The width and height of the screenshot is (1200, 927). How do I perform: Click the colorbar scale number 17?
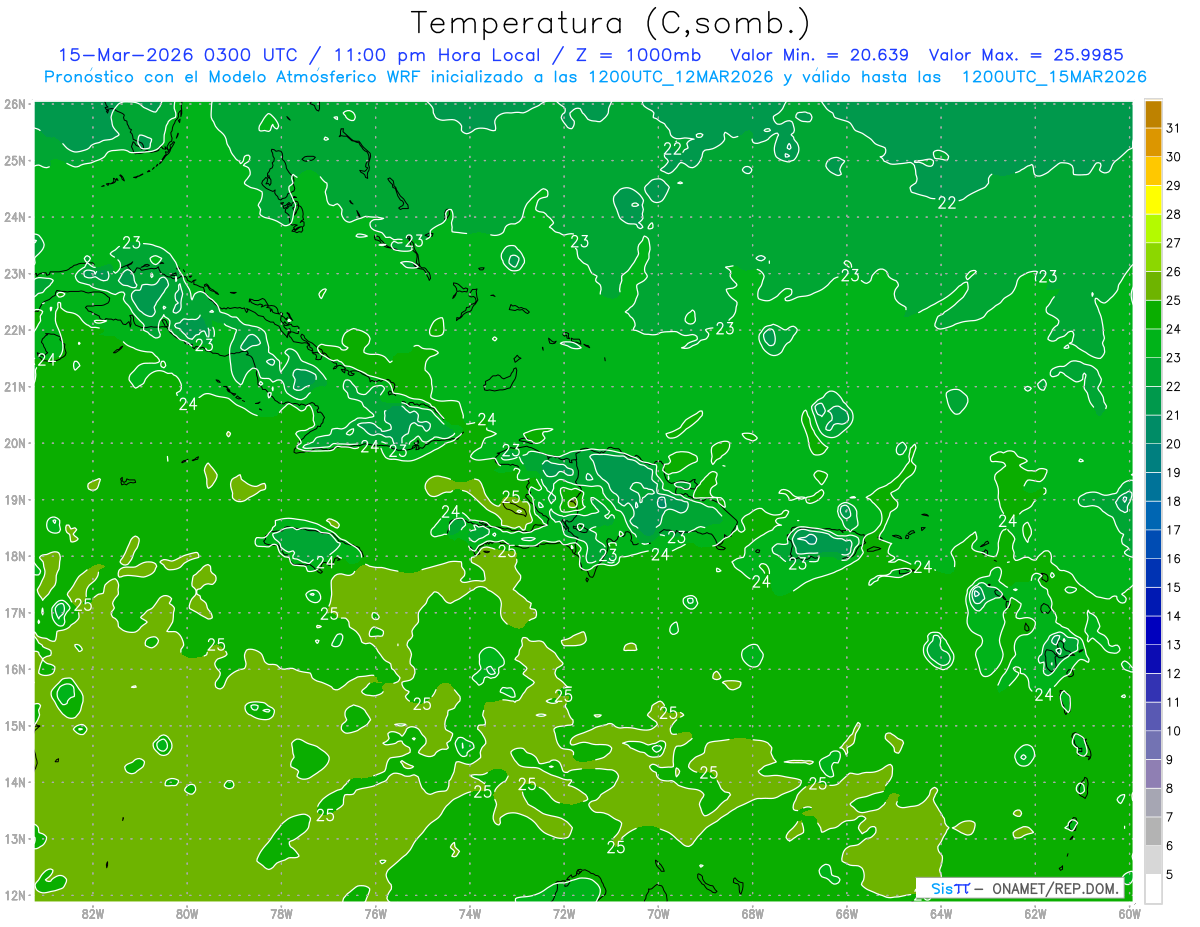(1173, 530)
